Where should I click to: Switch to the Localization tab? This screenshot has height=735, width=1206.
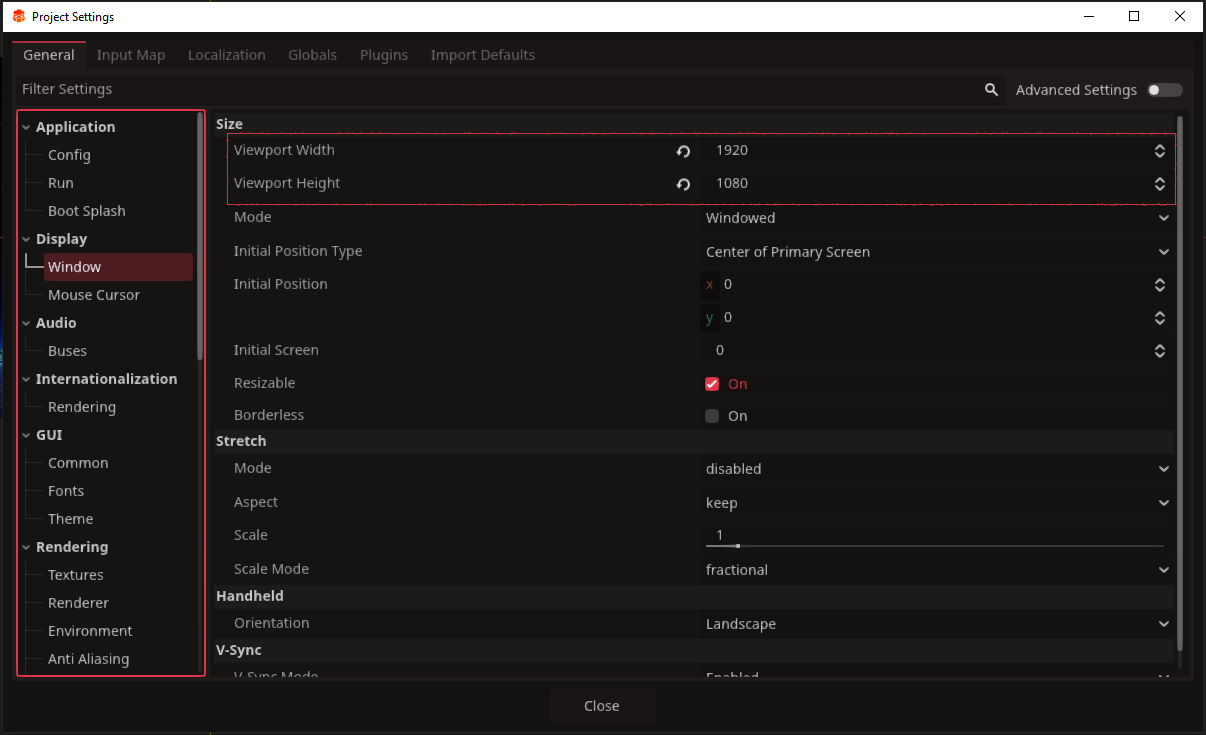pos(227,55)
